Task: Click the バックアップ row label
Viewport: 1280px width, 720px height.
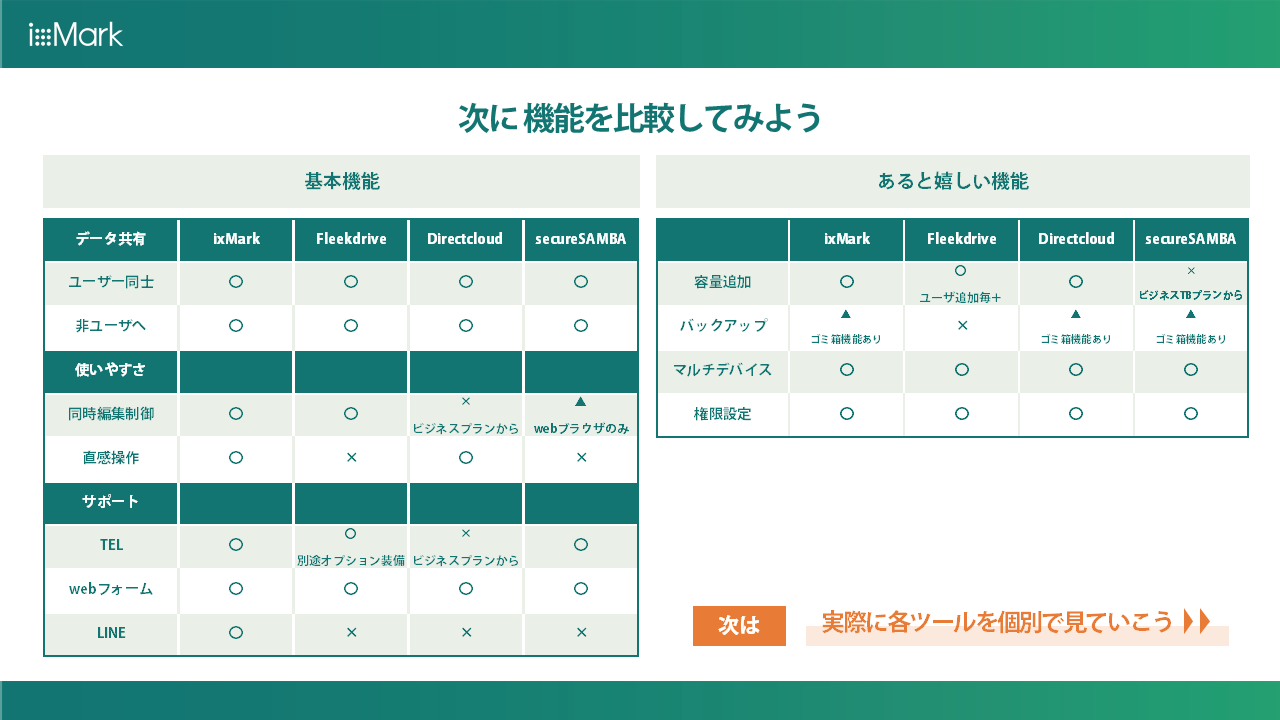Action: [x=723, y=326]
